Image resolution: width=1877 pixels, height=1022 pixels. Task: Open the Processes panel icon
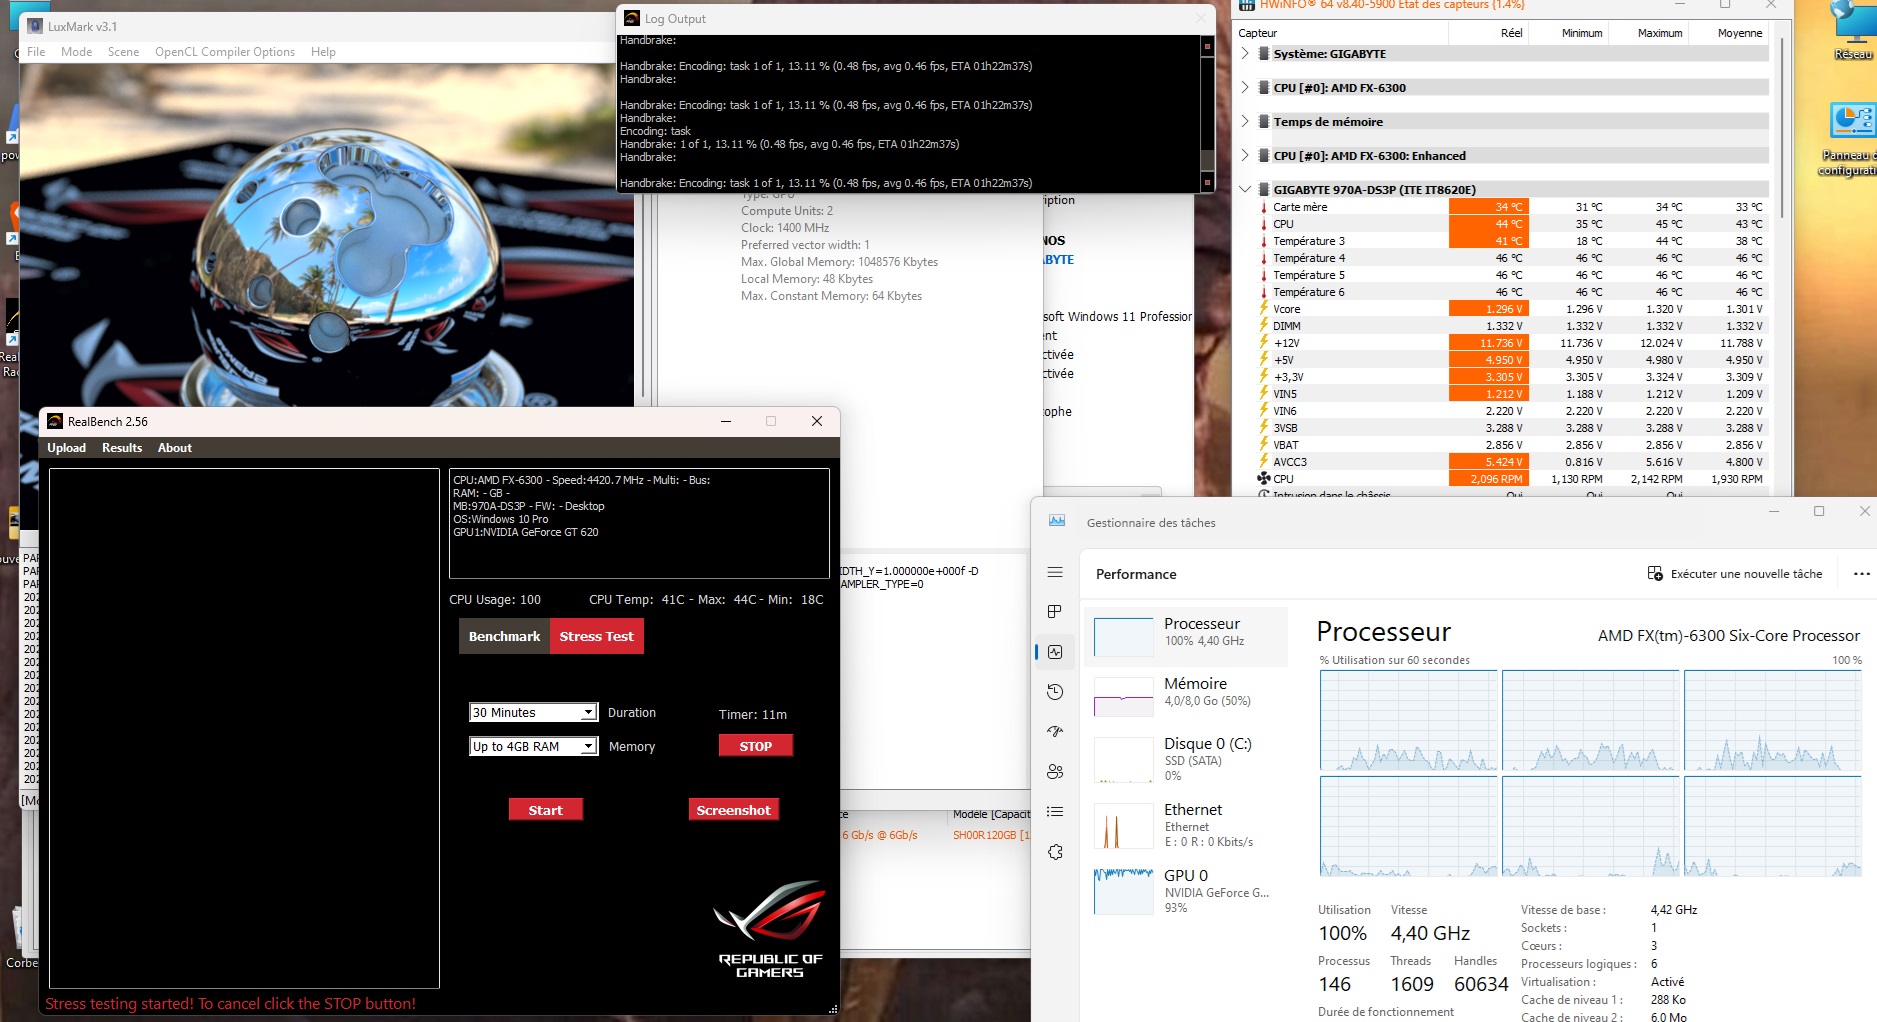click(1056, 611)
